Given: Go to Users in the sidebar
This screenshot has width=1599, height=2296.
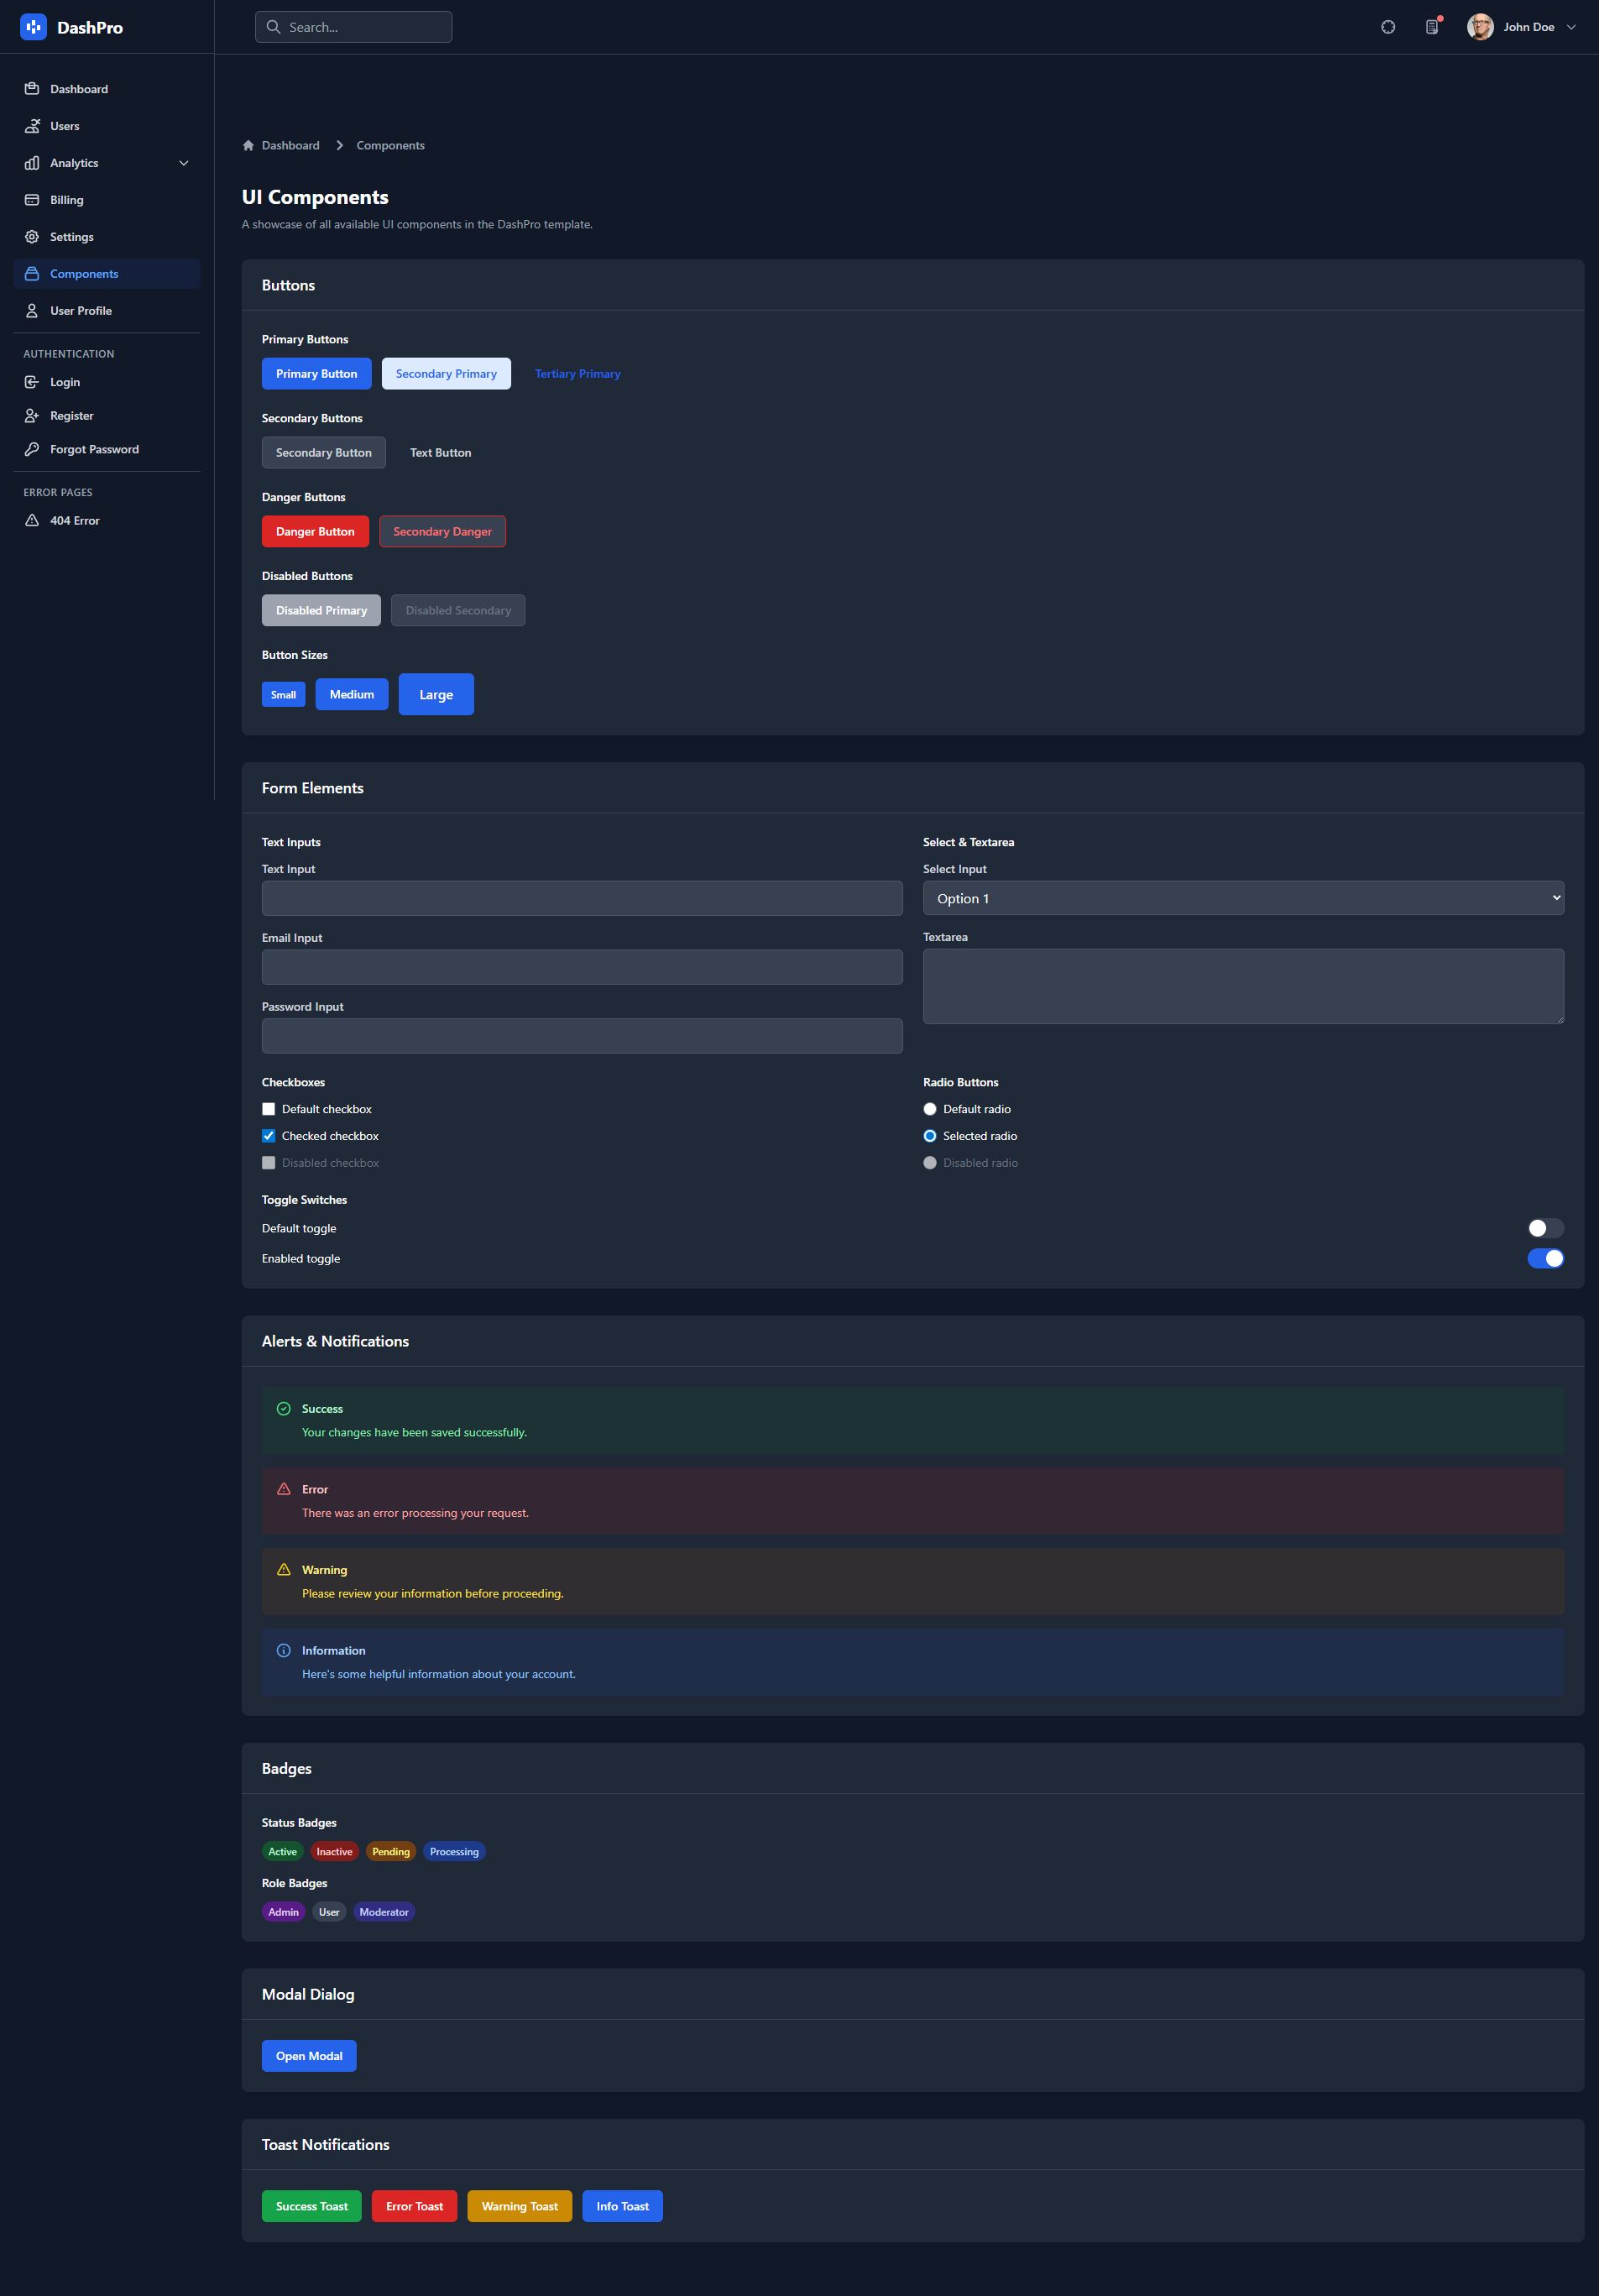Looking at the screenshot, I should (x=107, y=126).
